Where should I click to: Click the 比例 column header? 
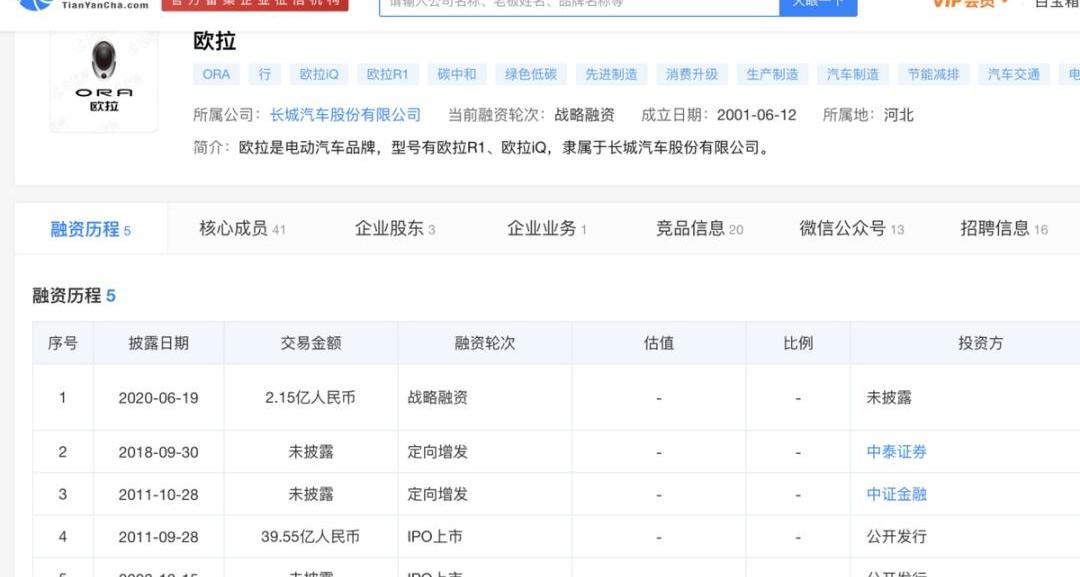click(x=798, y=343)
